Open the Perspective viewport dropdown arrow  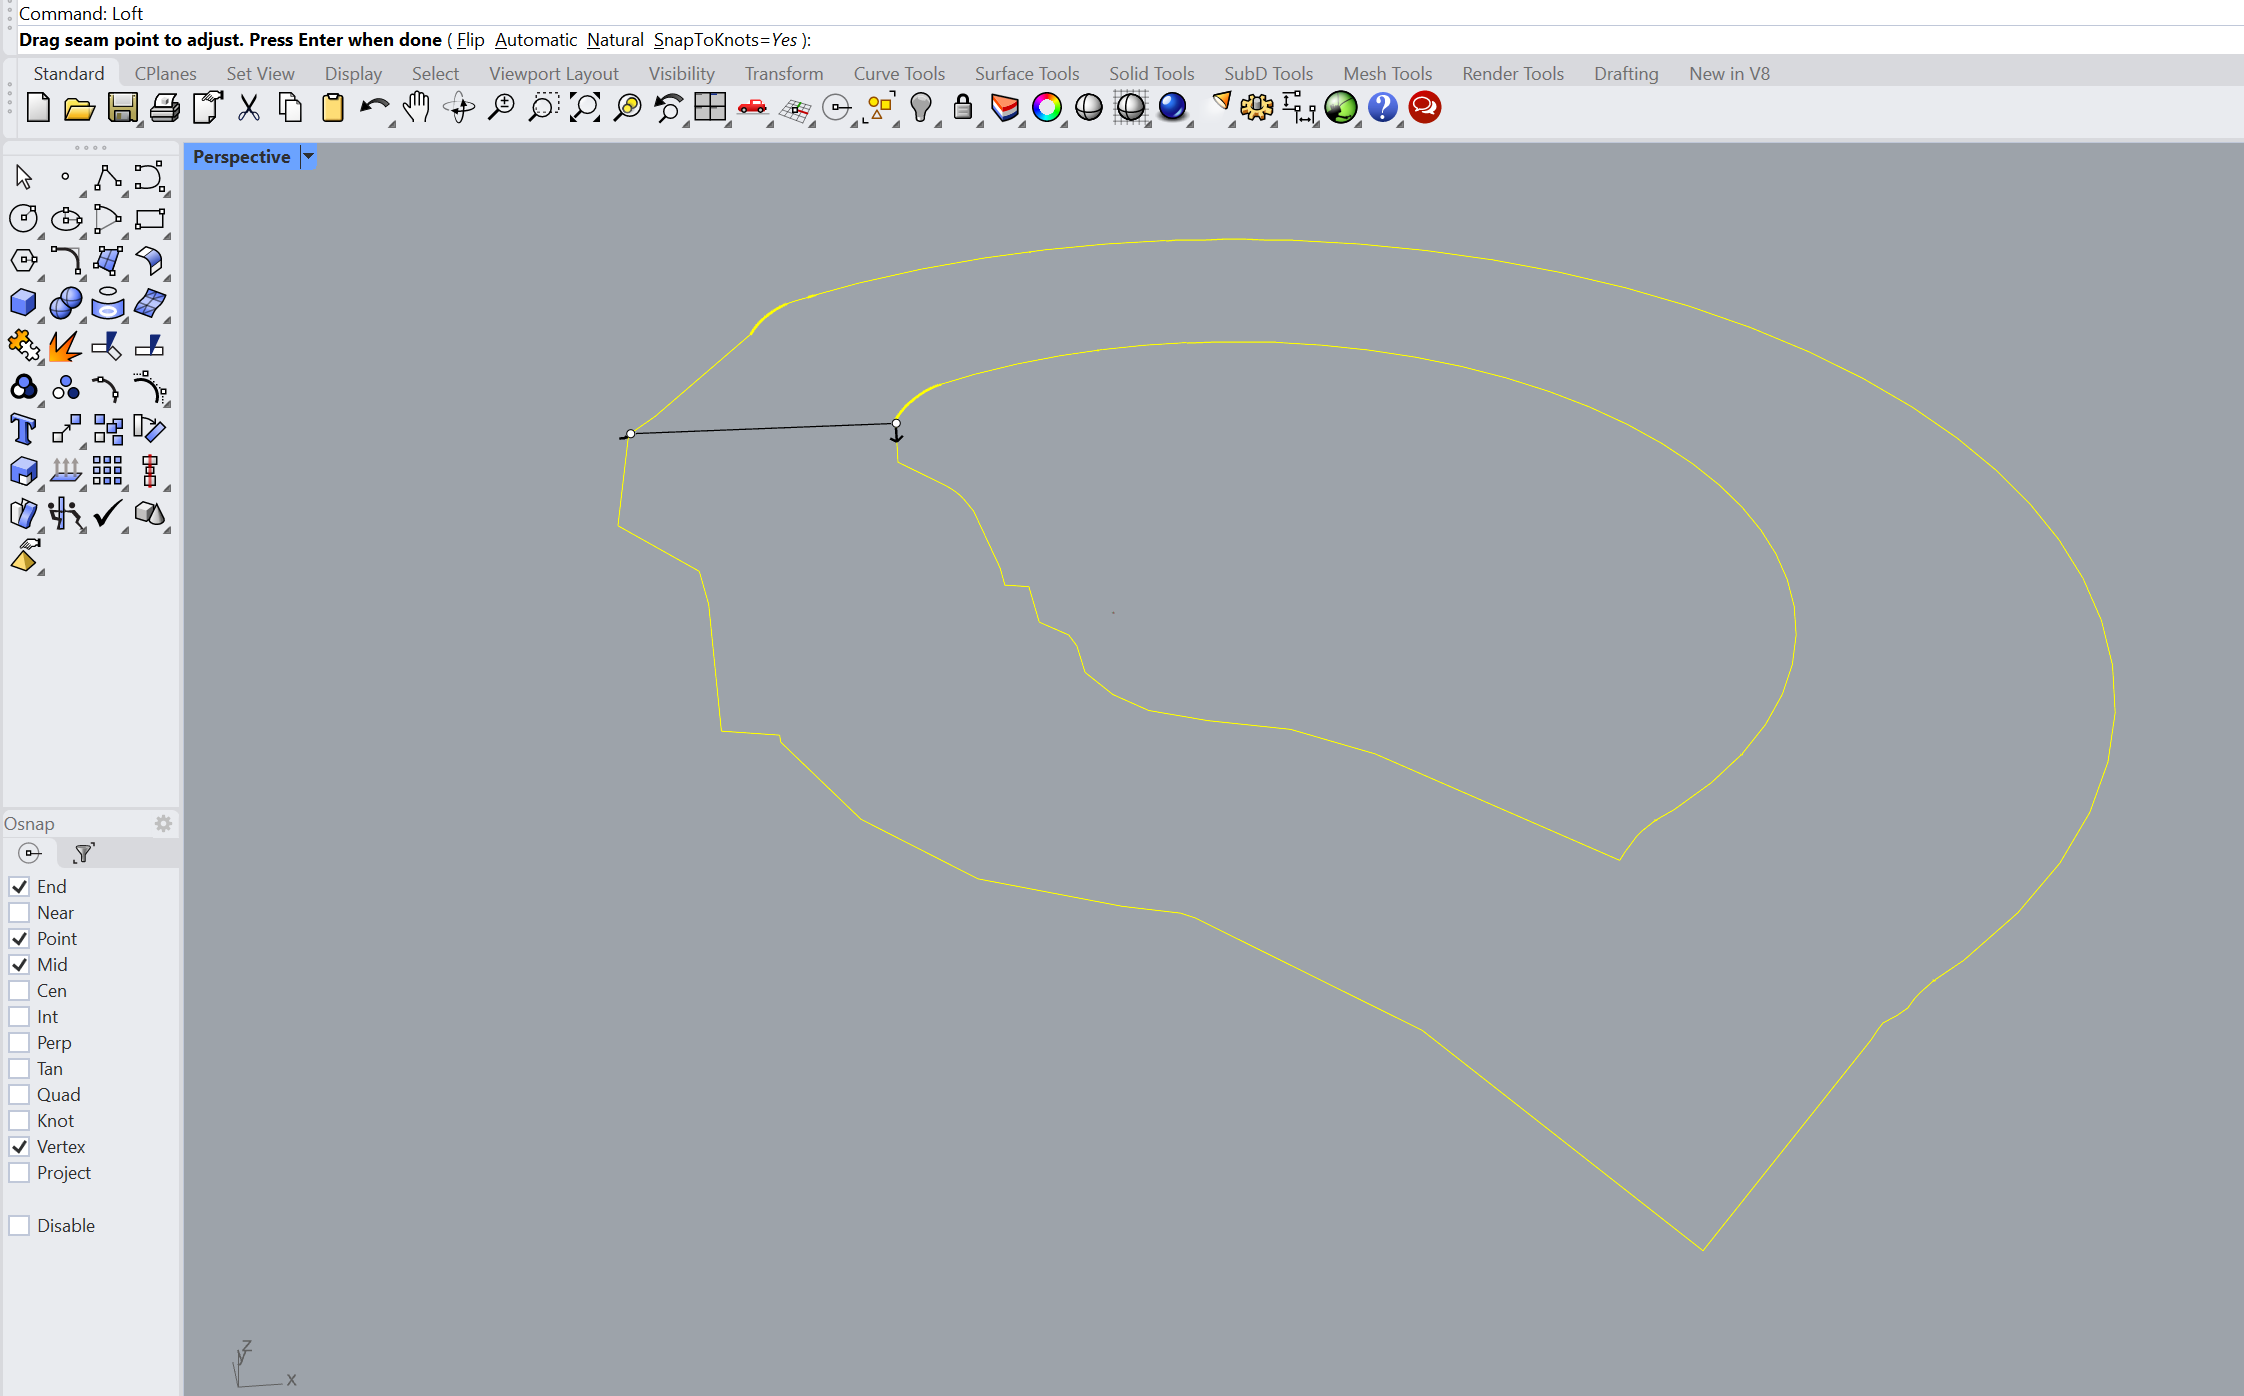309,157
